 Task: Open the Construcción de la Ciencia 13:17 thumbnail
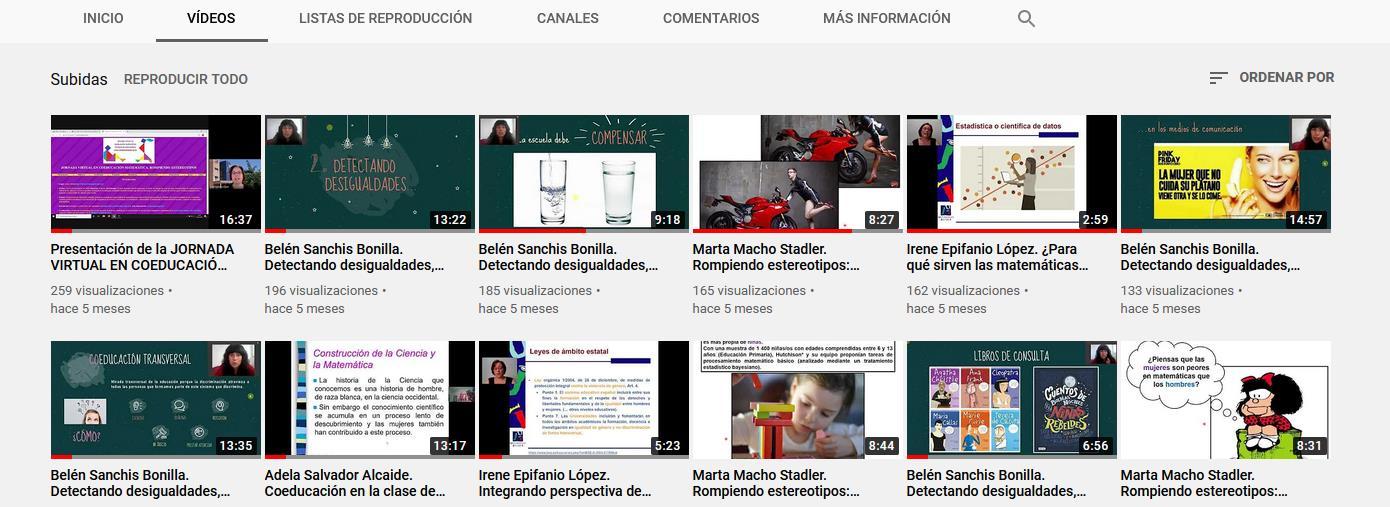pos(370,400)
